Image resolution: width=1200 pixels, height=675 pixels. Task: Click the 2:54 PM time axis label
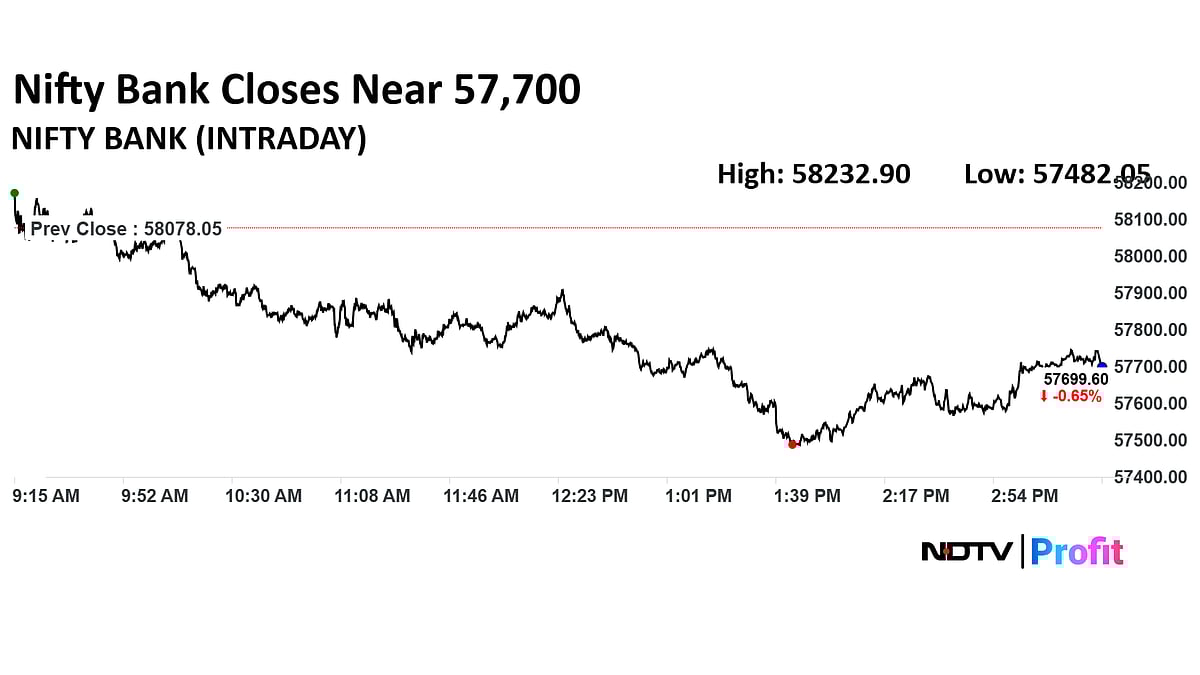pos(1024,496)
